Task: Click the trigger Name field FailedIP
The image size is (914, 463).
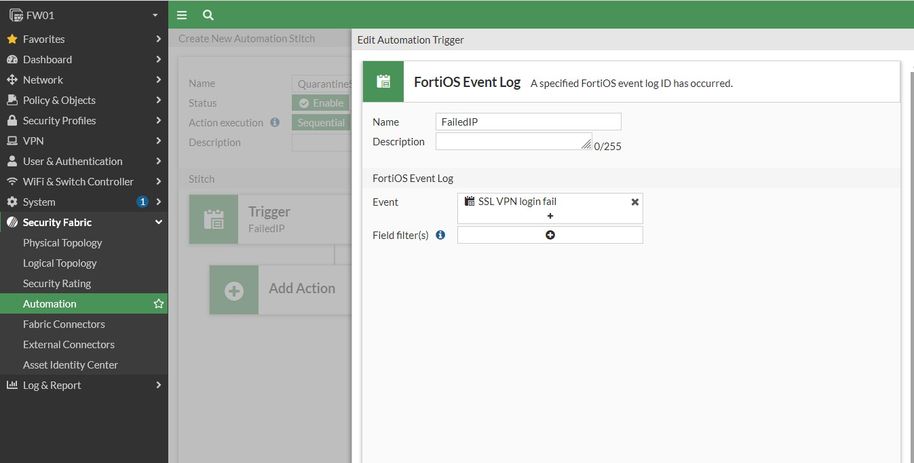Action: [528, 122]
